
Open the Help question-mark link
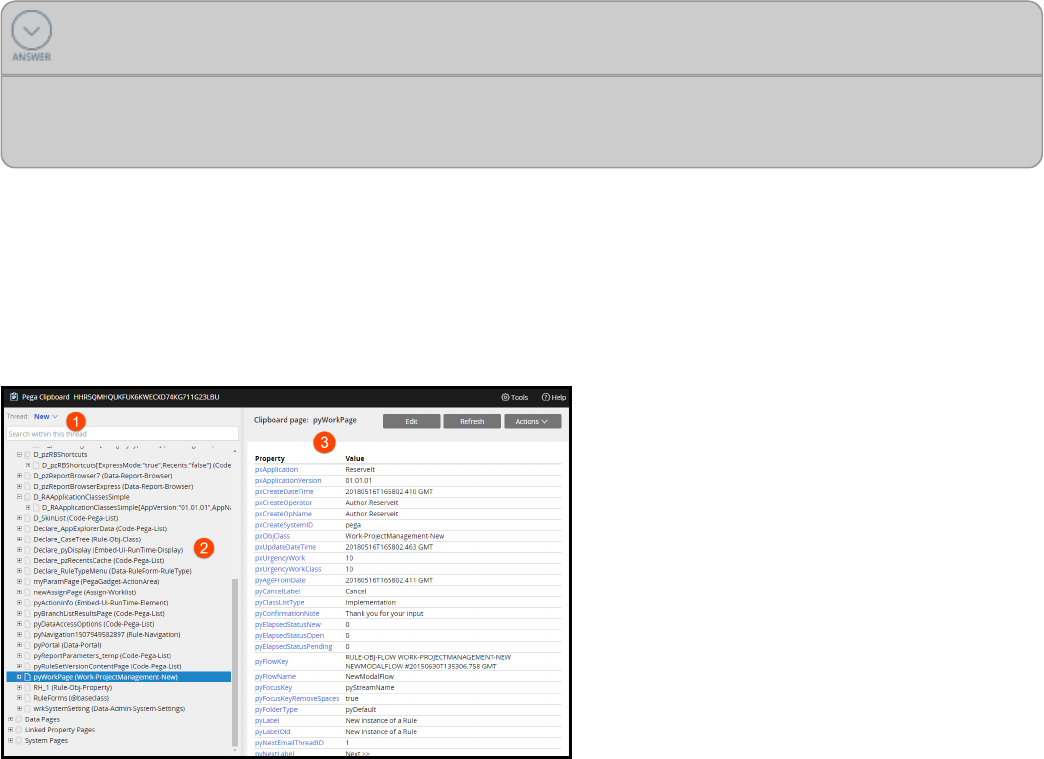click(554, 397)
